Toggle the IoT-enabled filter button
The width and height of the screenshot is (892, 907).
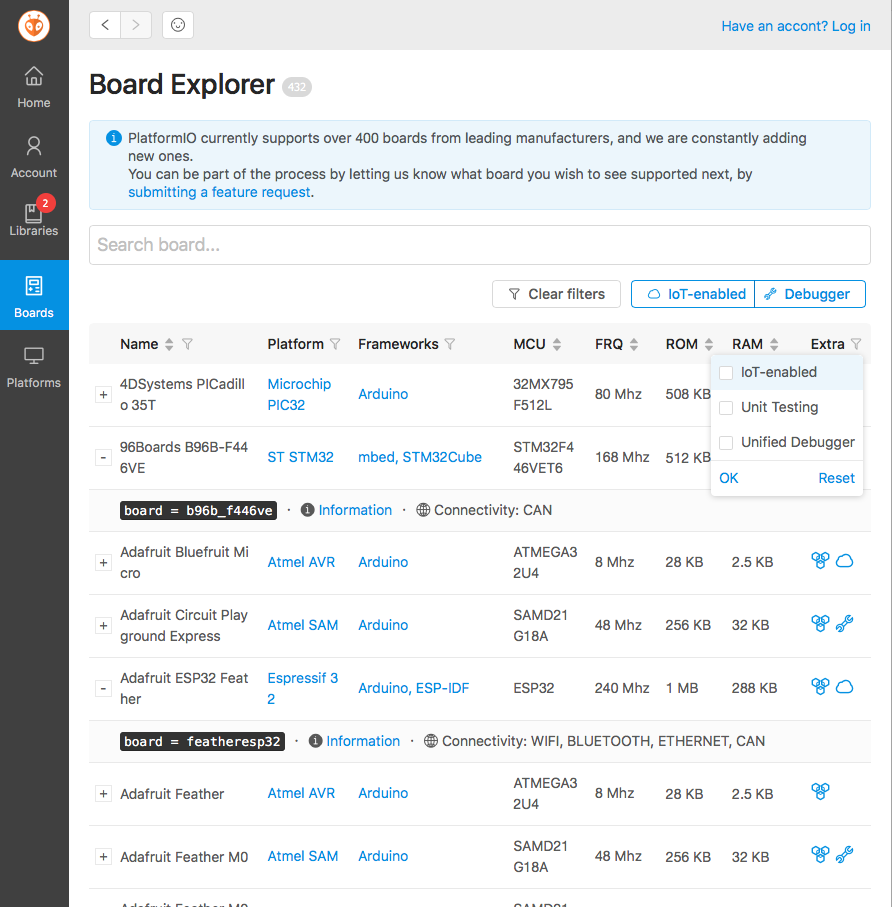click(x=693, y=294)
